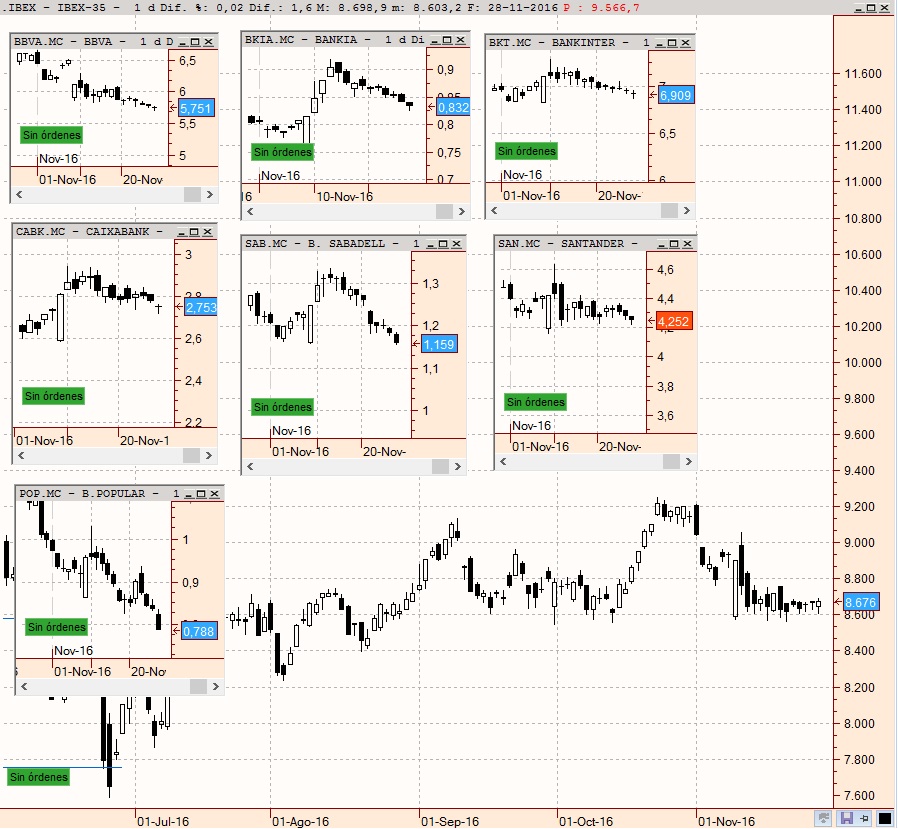Image resolution: width=898 pixels, height=829 pixels.
Task: Maximize the BANKINTER chart window
Action: [x=672, y=43]
